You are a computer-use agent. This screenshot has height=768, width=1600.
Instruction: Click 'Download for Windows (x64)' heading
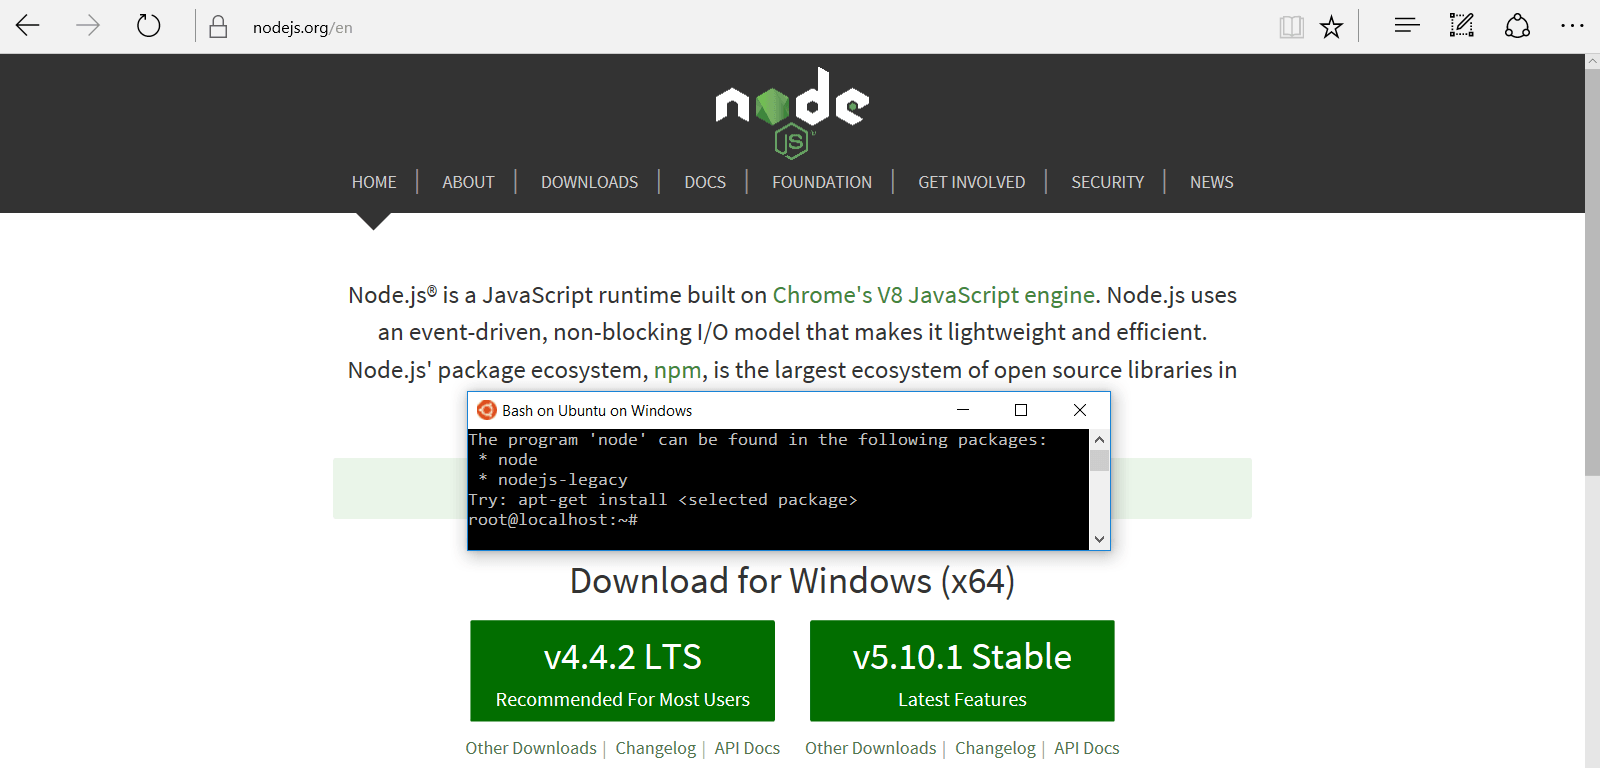tap(792, 581)
